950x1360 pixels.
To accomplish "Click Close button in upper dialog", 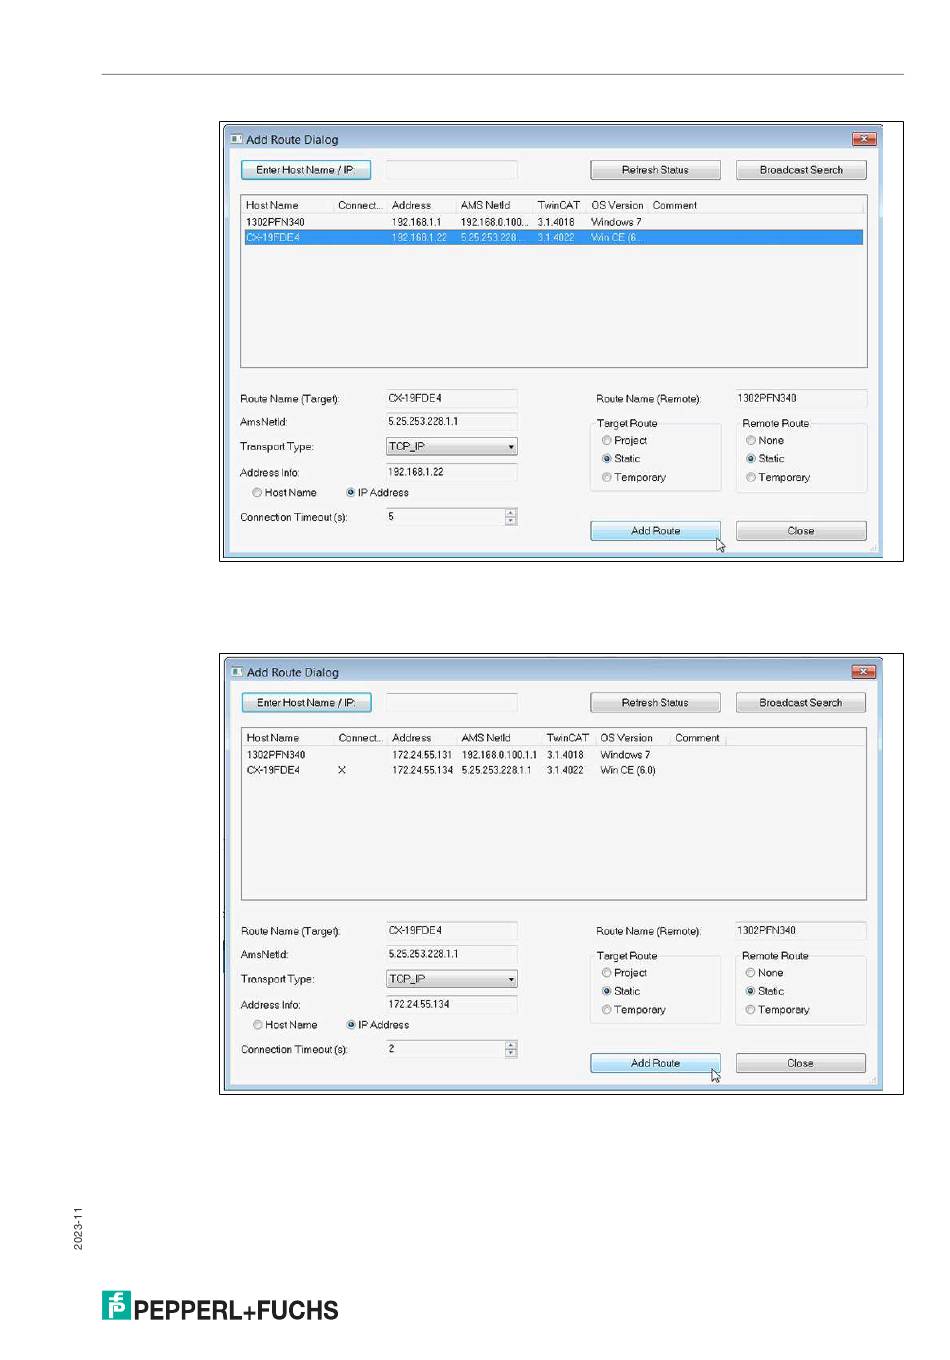I will (x=801, y=531).
